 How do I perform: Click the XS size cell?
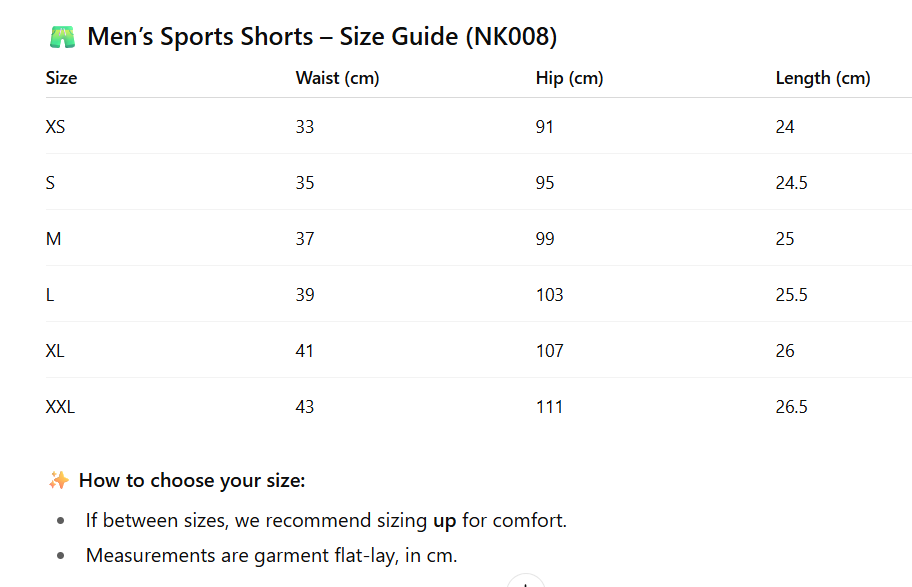click(56, 127)
